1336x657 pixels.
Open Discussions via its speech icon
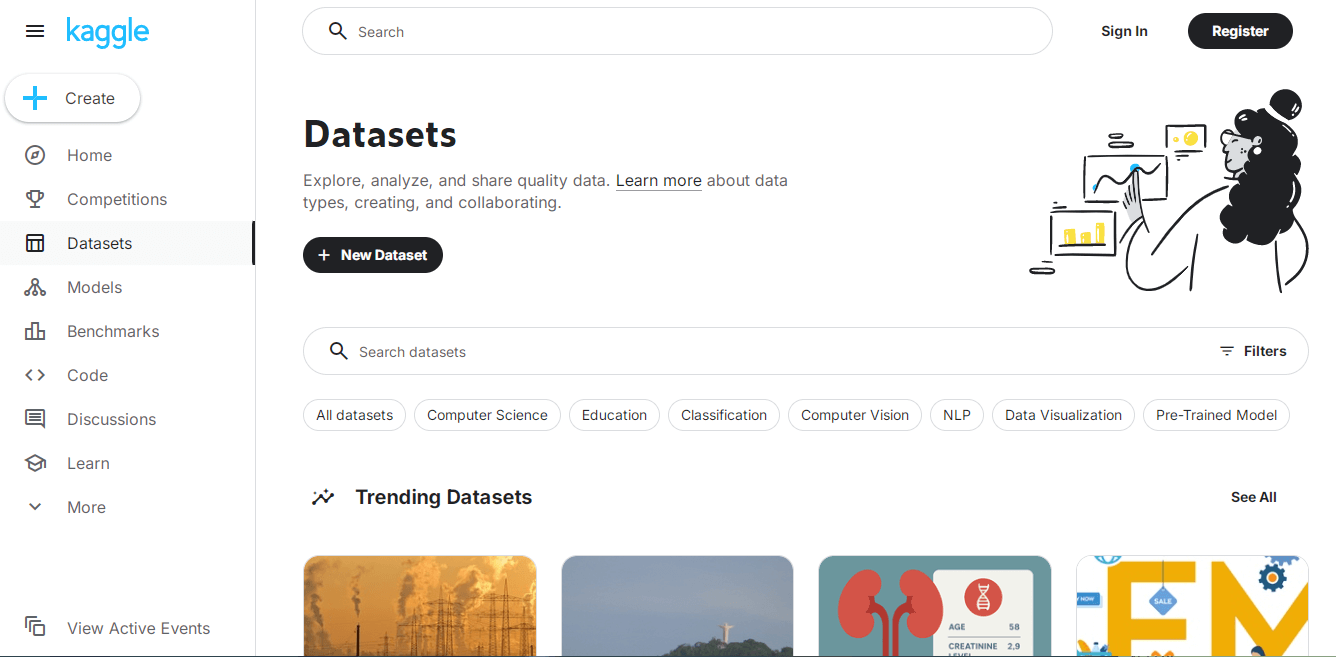click(34, 419)
